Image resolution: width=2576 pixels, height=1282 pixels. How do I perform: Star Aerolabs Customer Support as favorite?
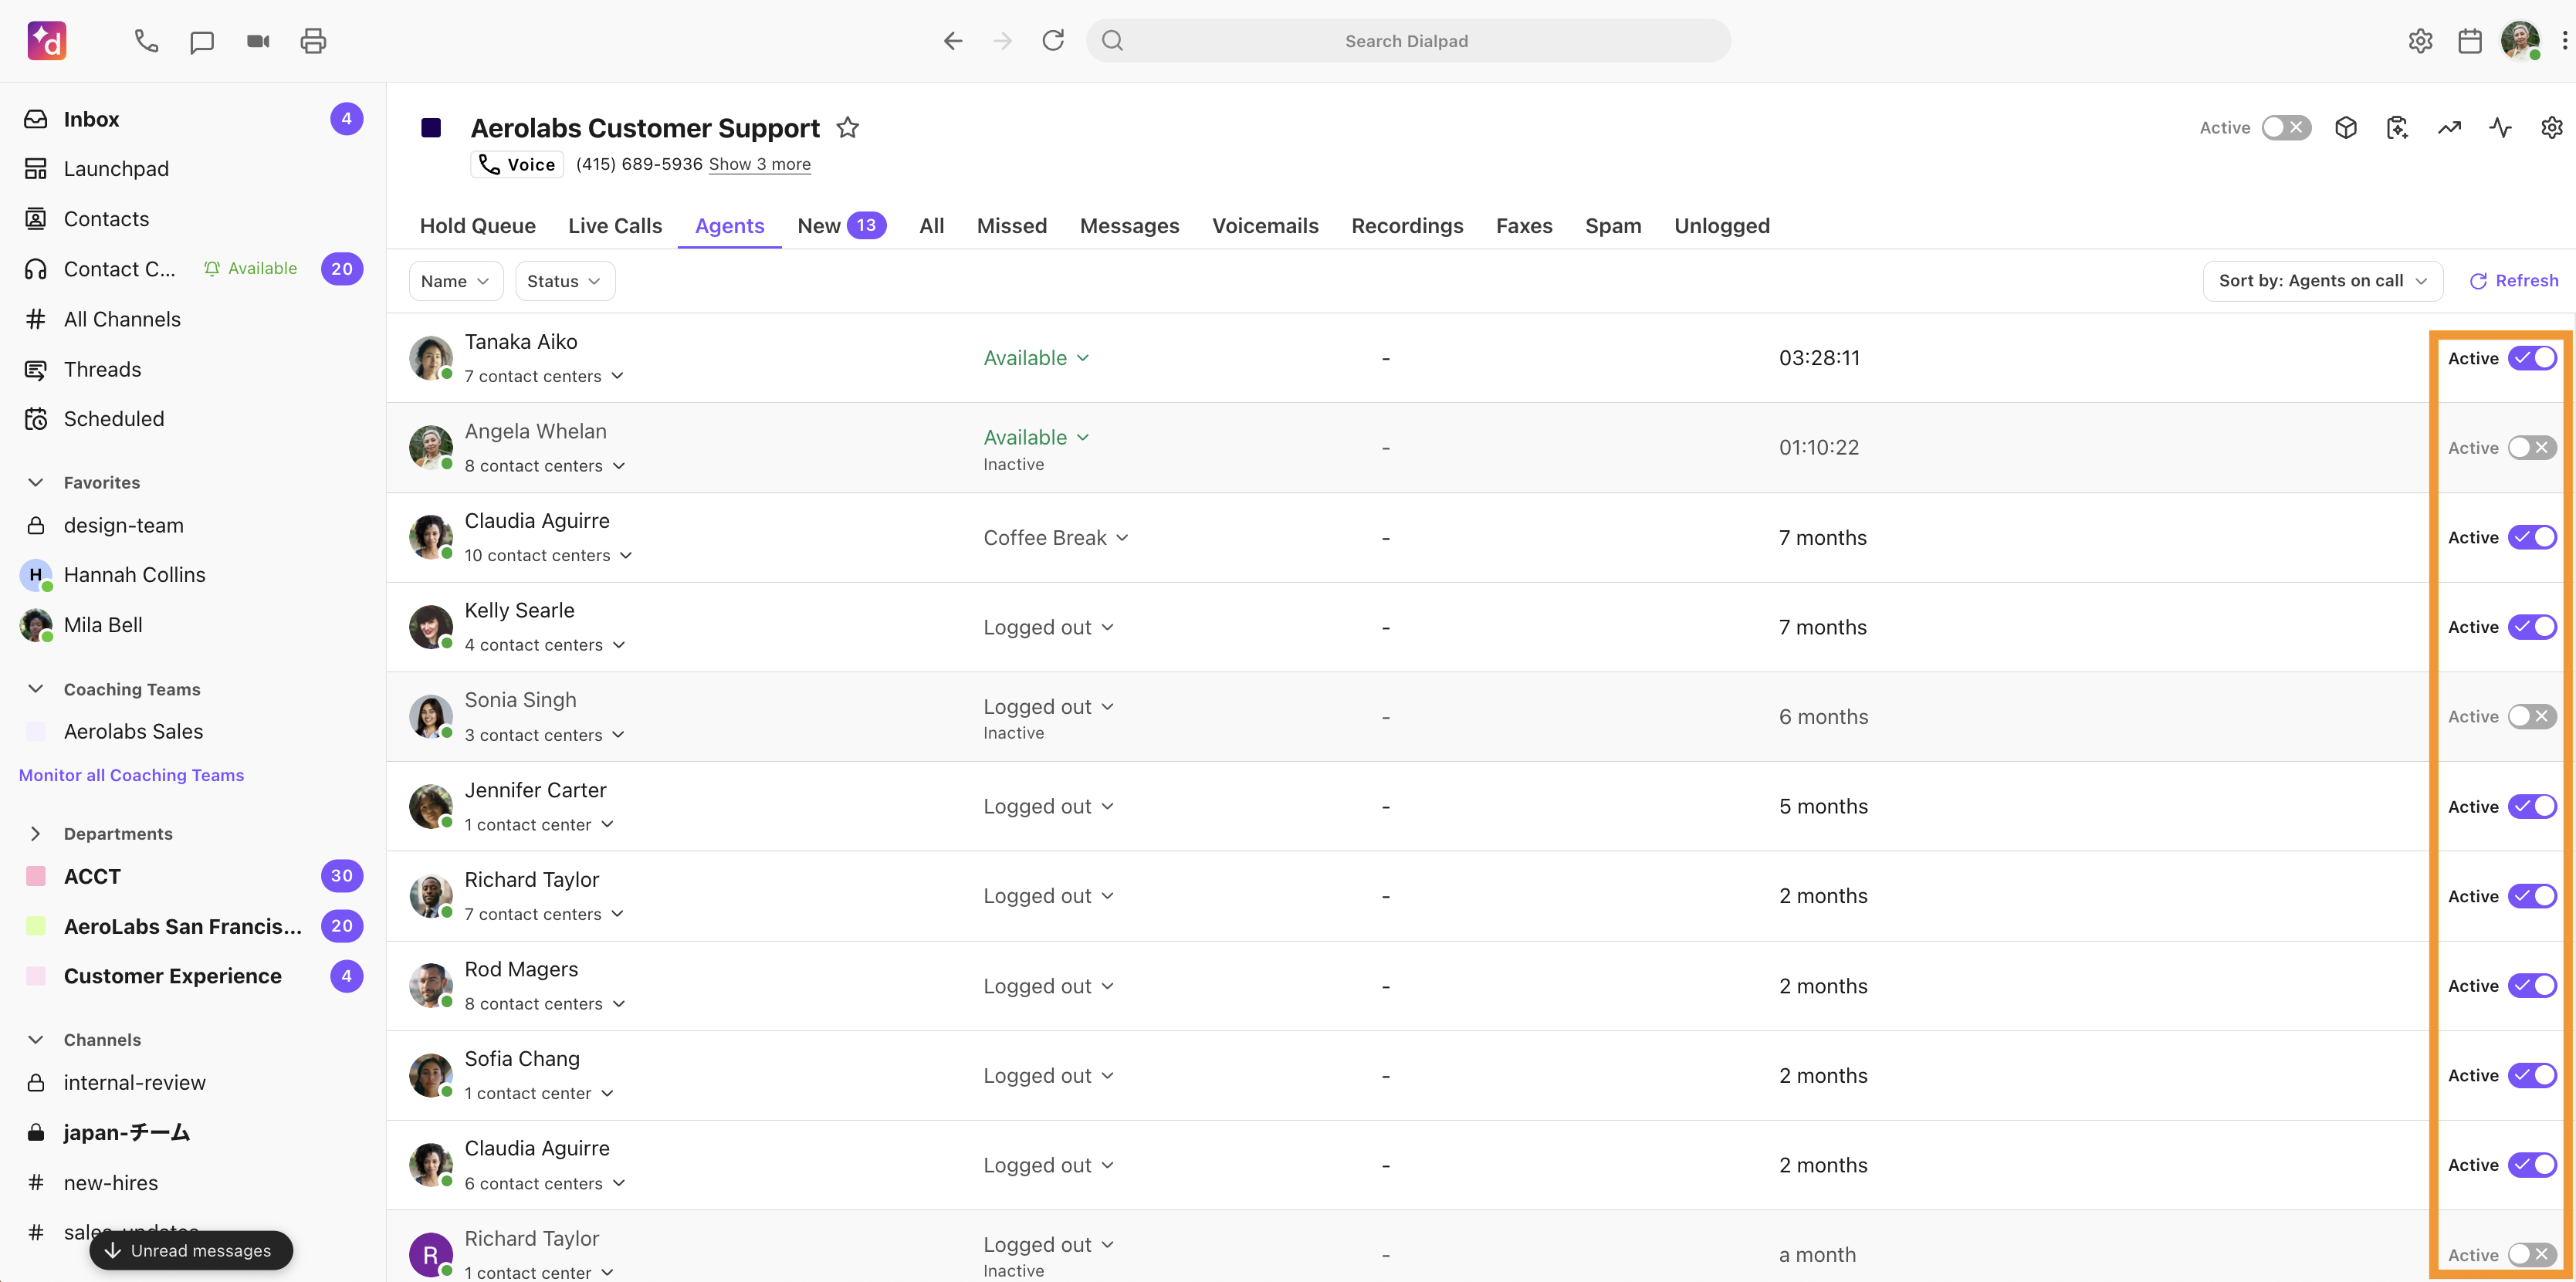click(x=848, y=128)
